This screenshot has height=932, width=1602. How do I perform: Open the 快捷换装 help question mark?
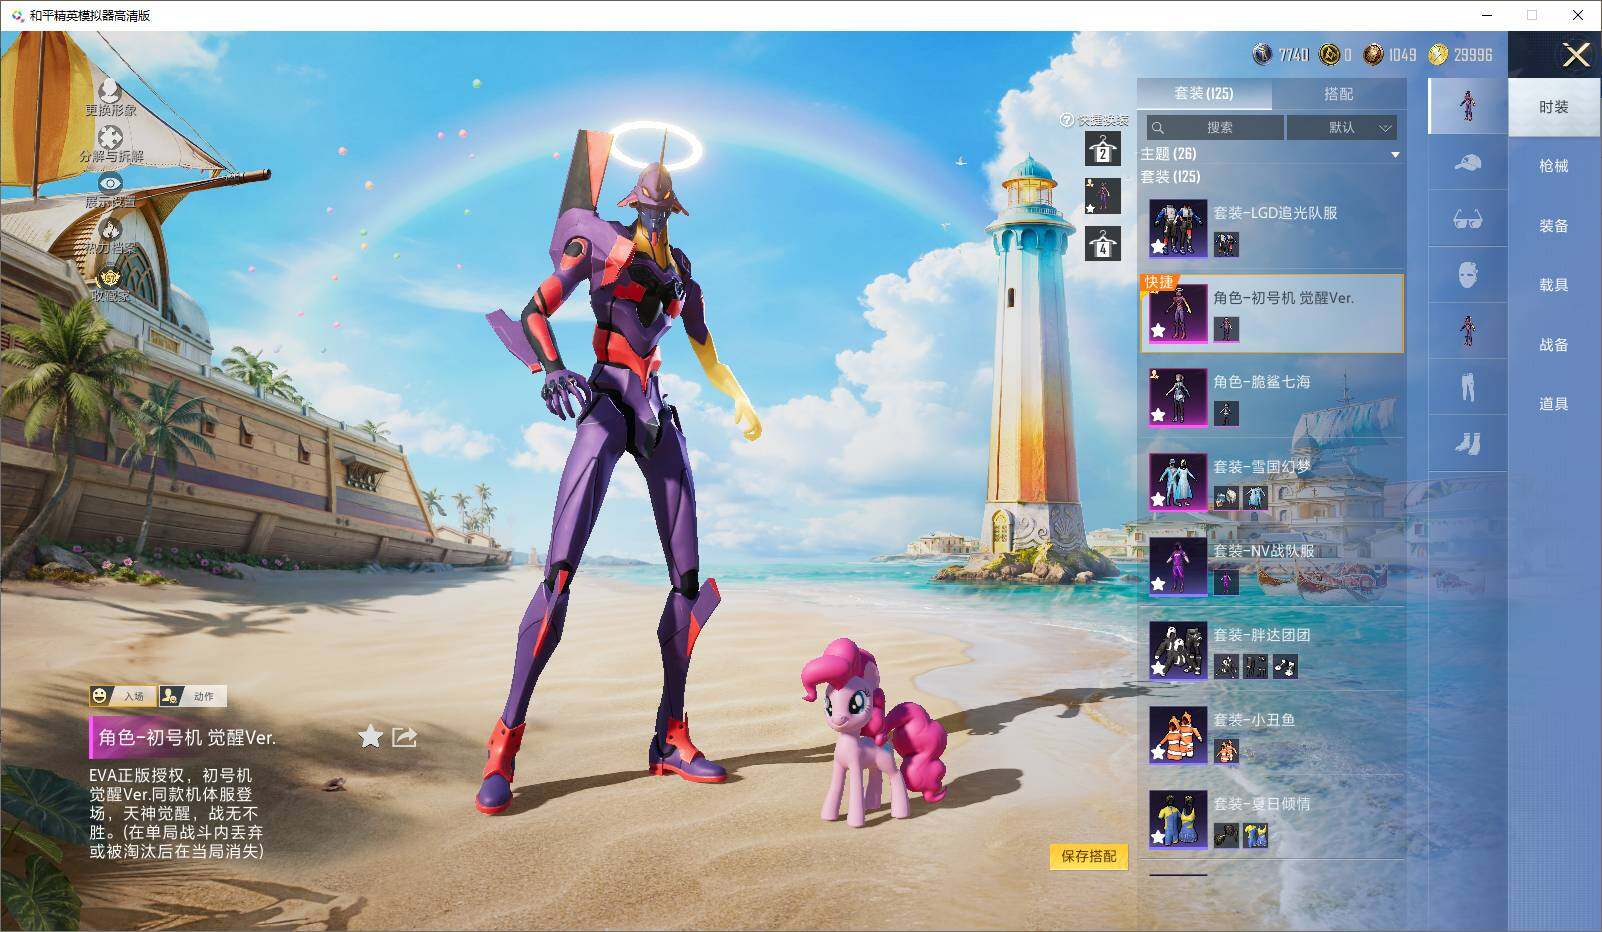coord(1067,120)
